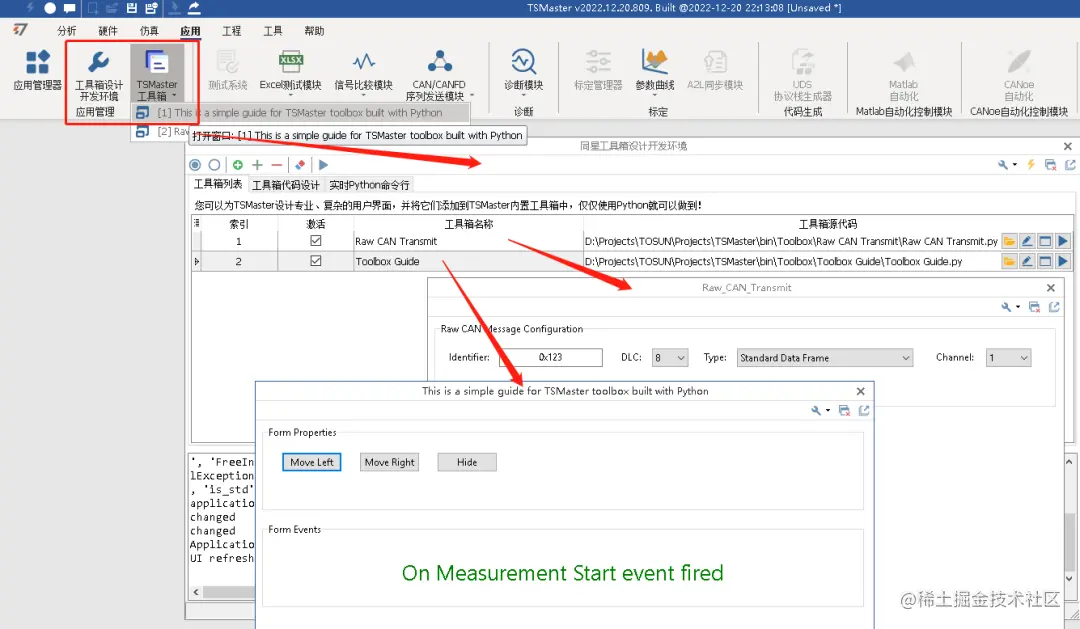This screenshot has width=1080, height=629.
Task: Open the 分析 ribbon tab
Action: tap(67, 31)
